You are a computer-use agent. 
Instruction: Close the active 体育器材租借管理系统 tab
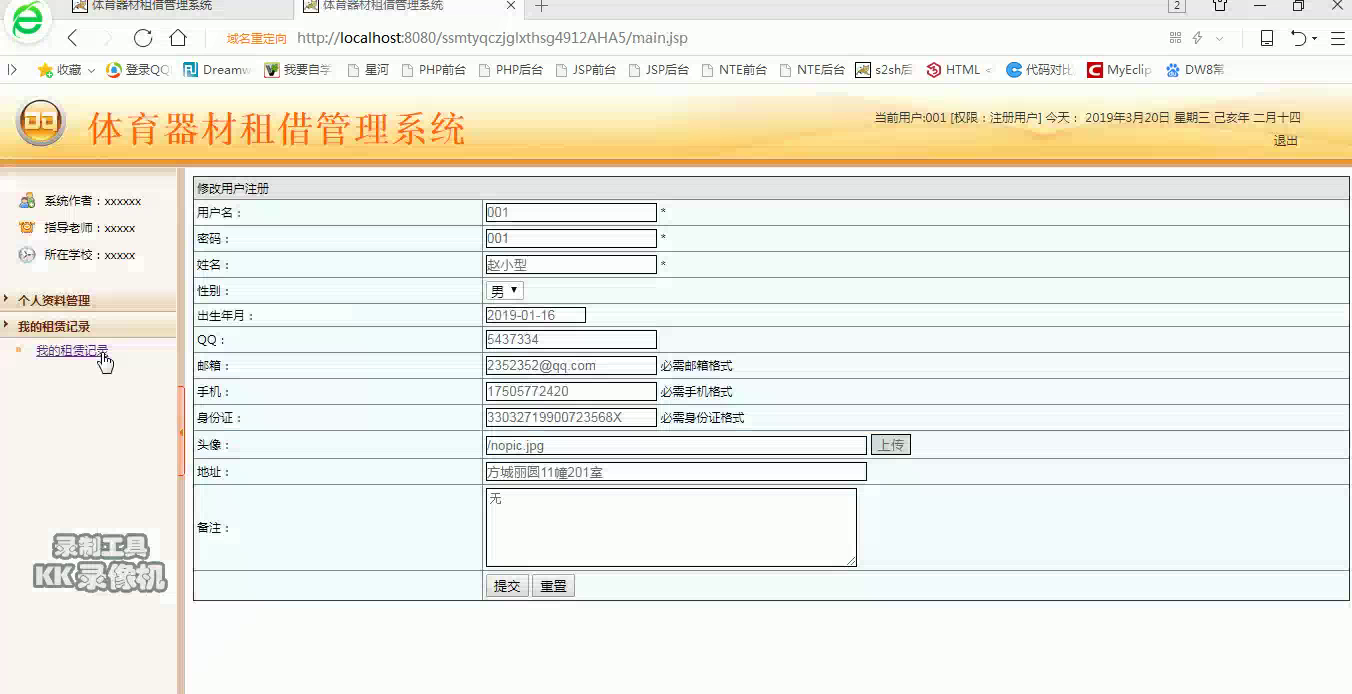click(511, 6)
